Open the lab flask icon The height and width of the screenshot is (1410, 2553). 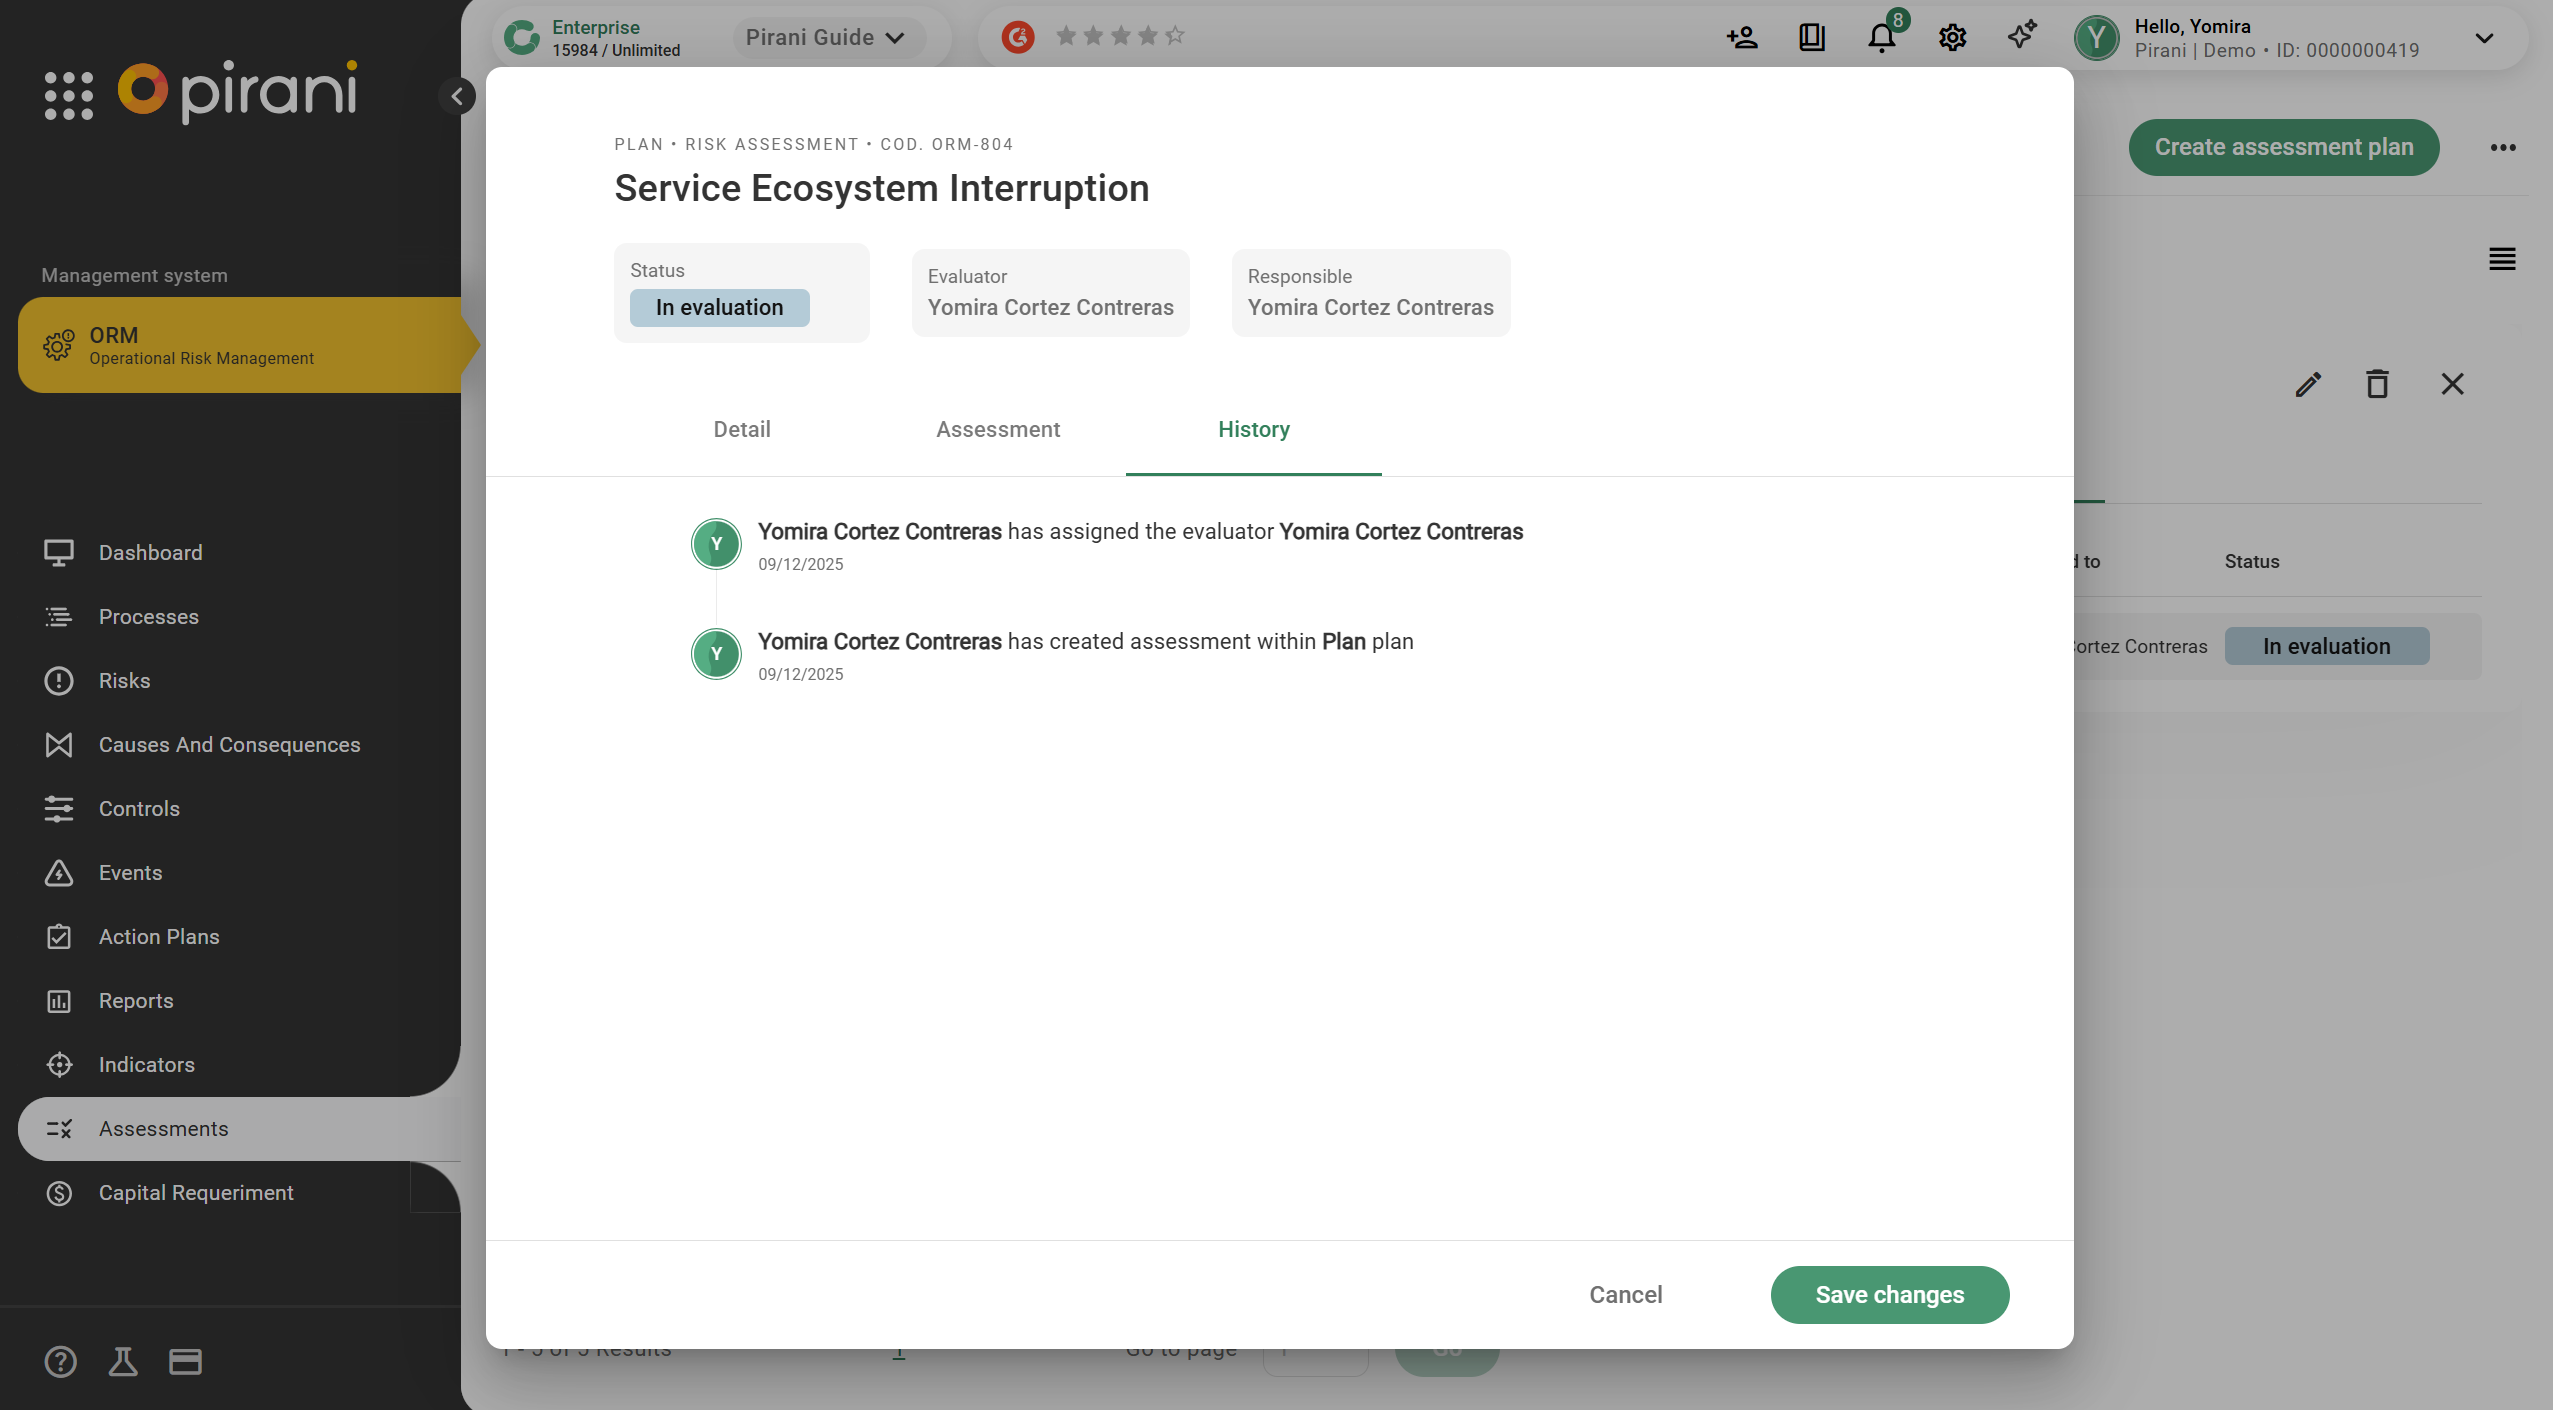123,1361
